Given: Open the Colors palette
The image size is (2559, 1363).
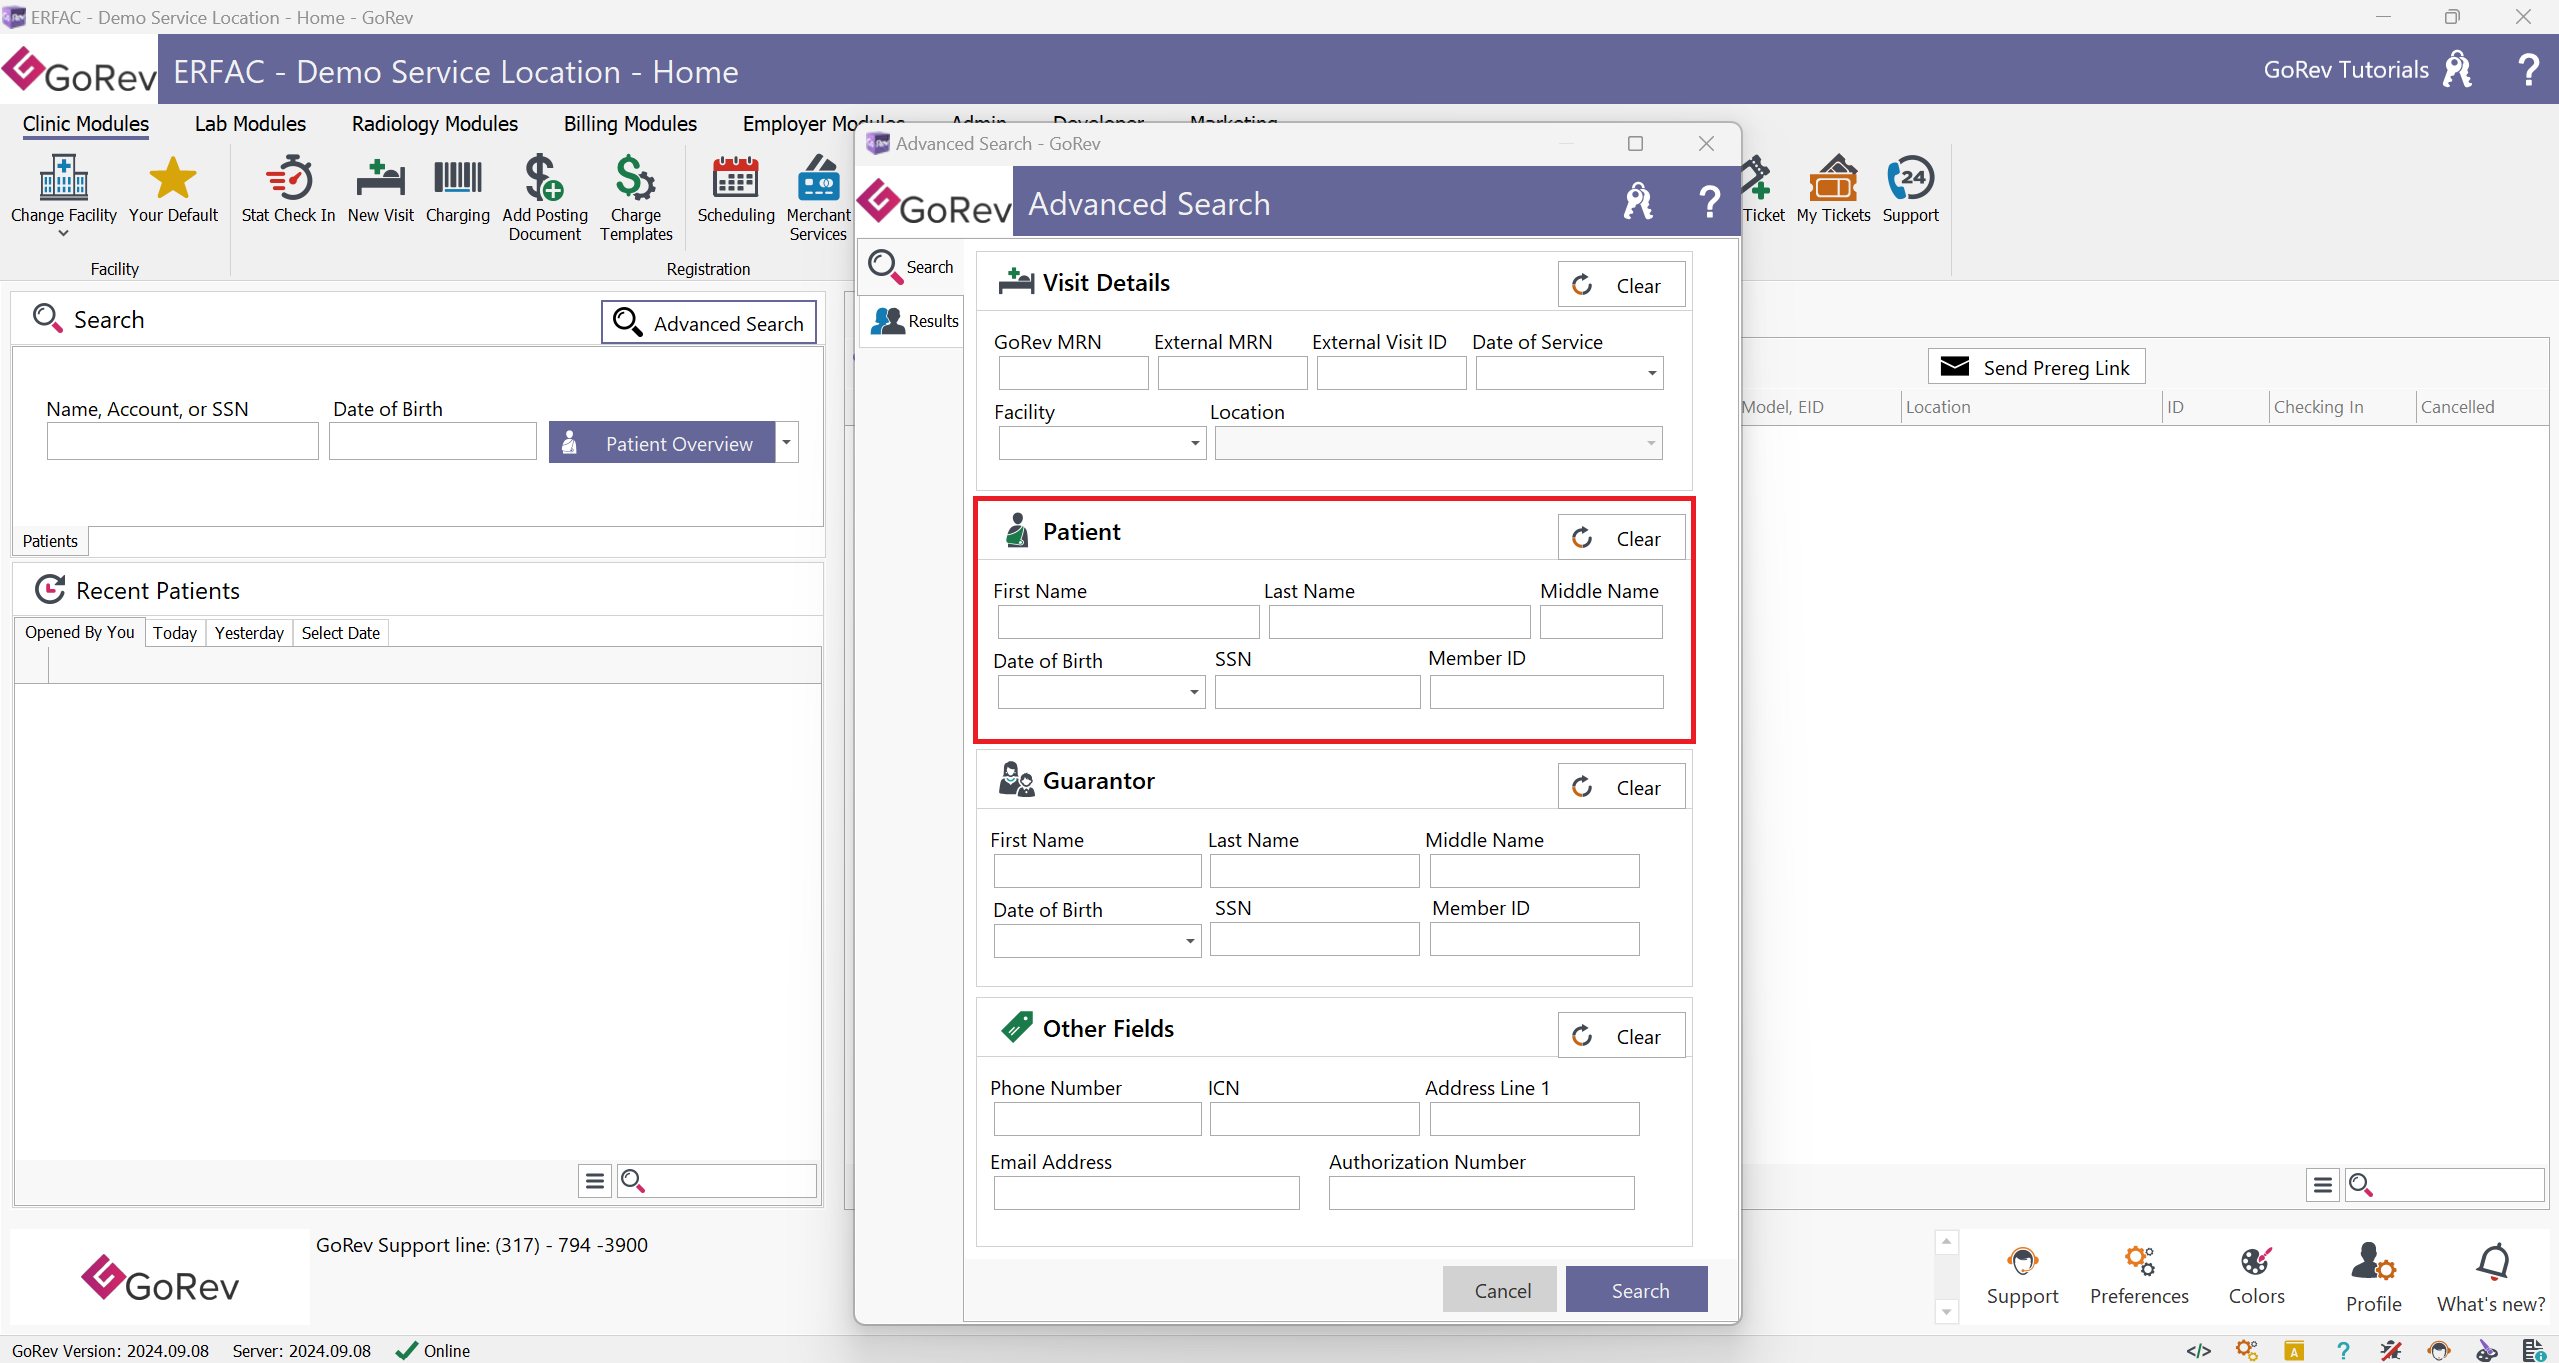Looking at the screenshot, I should [2256, 1277].
